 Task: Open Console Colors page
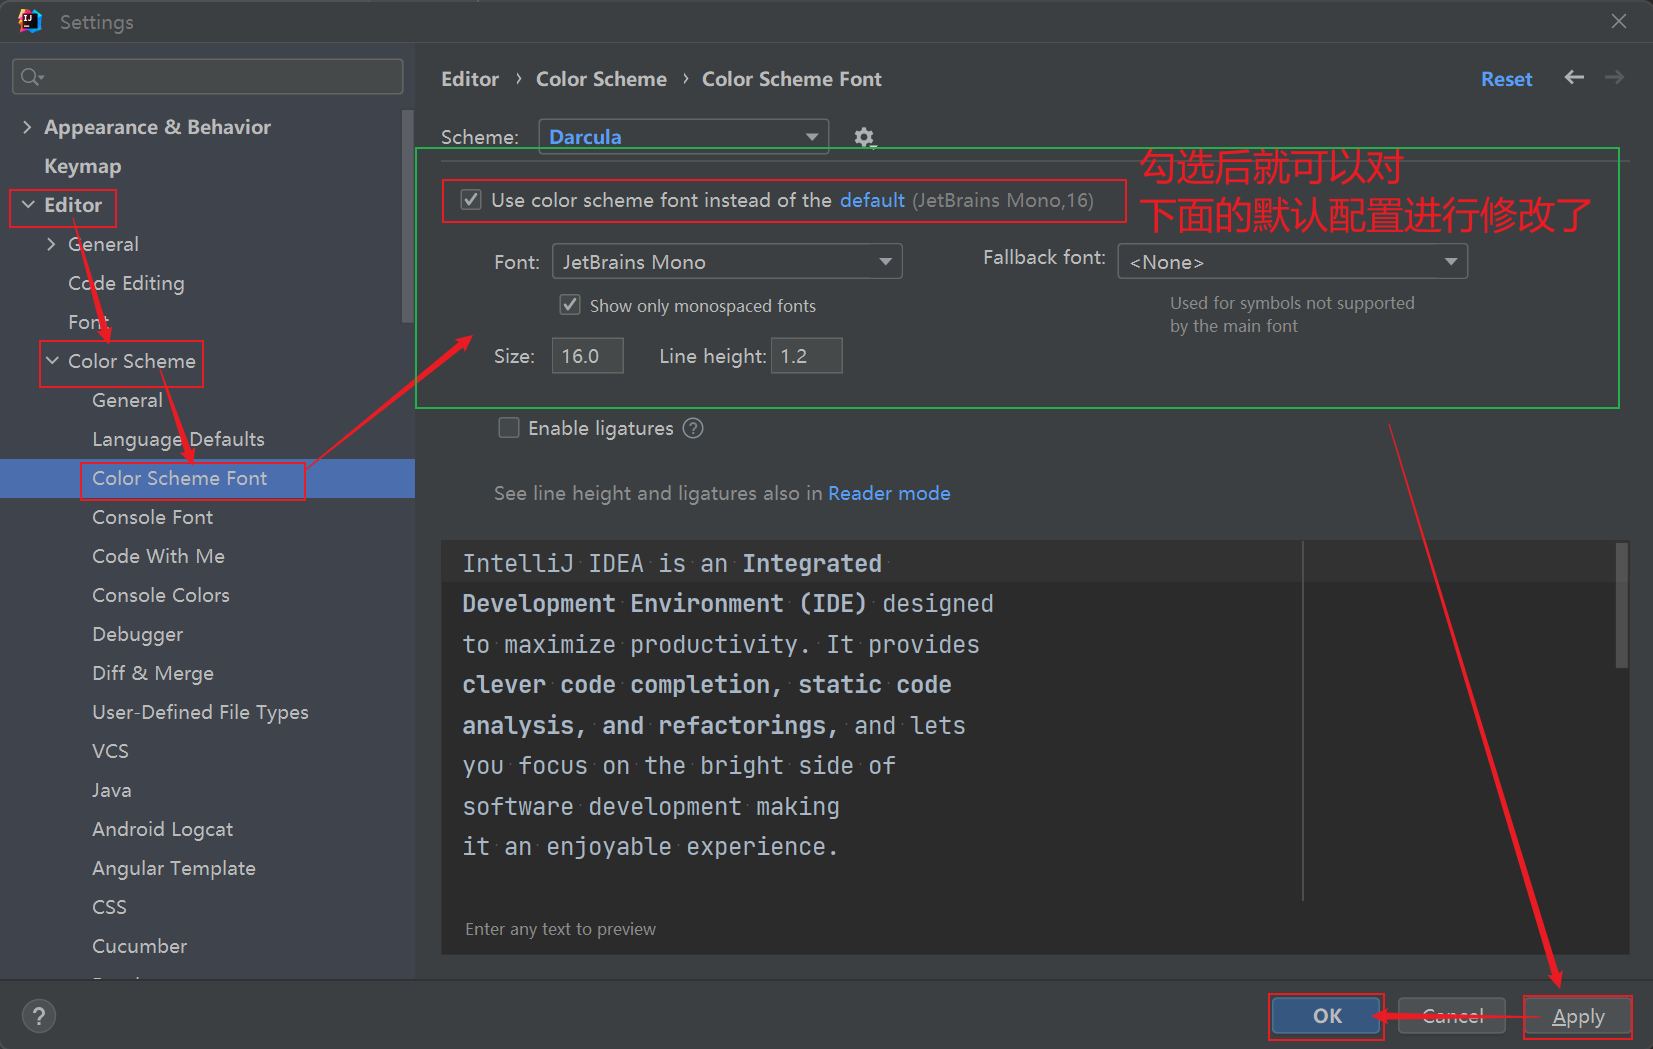(161, 595)
